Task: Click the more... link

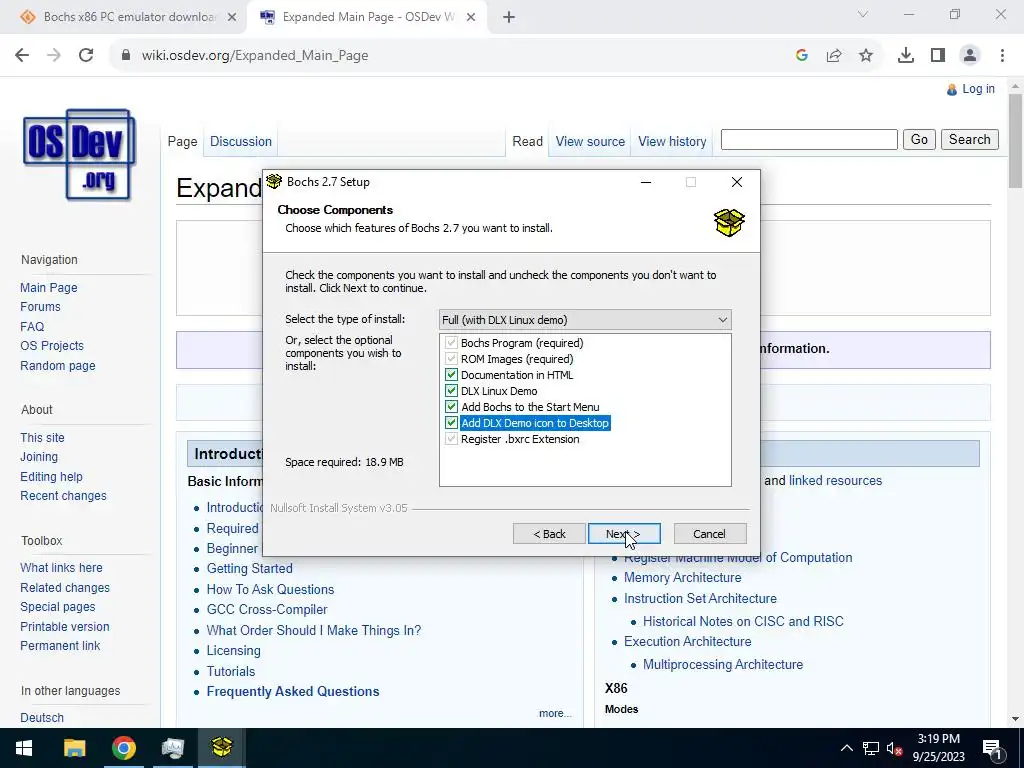Action: [x=554, y=713]
